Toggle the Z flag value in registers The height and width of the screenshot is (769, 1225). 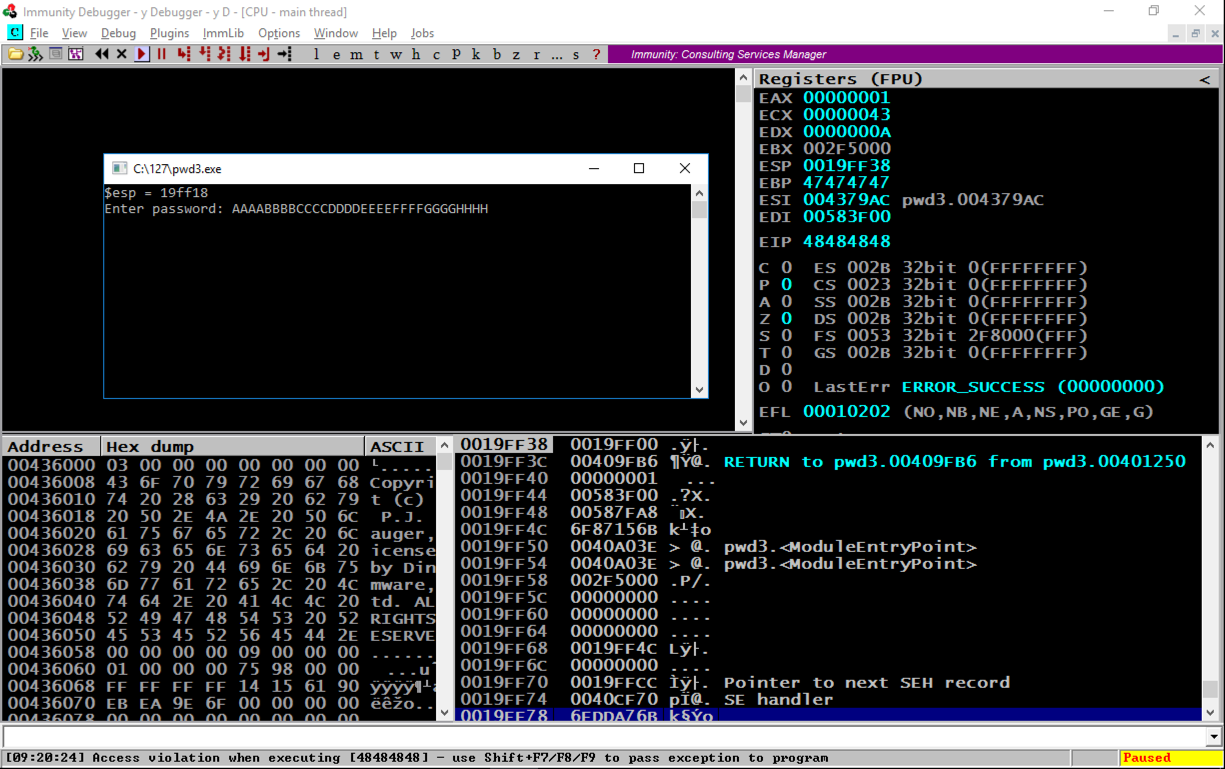(786, 319)
